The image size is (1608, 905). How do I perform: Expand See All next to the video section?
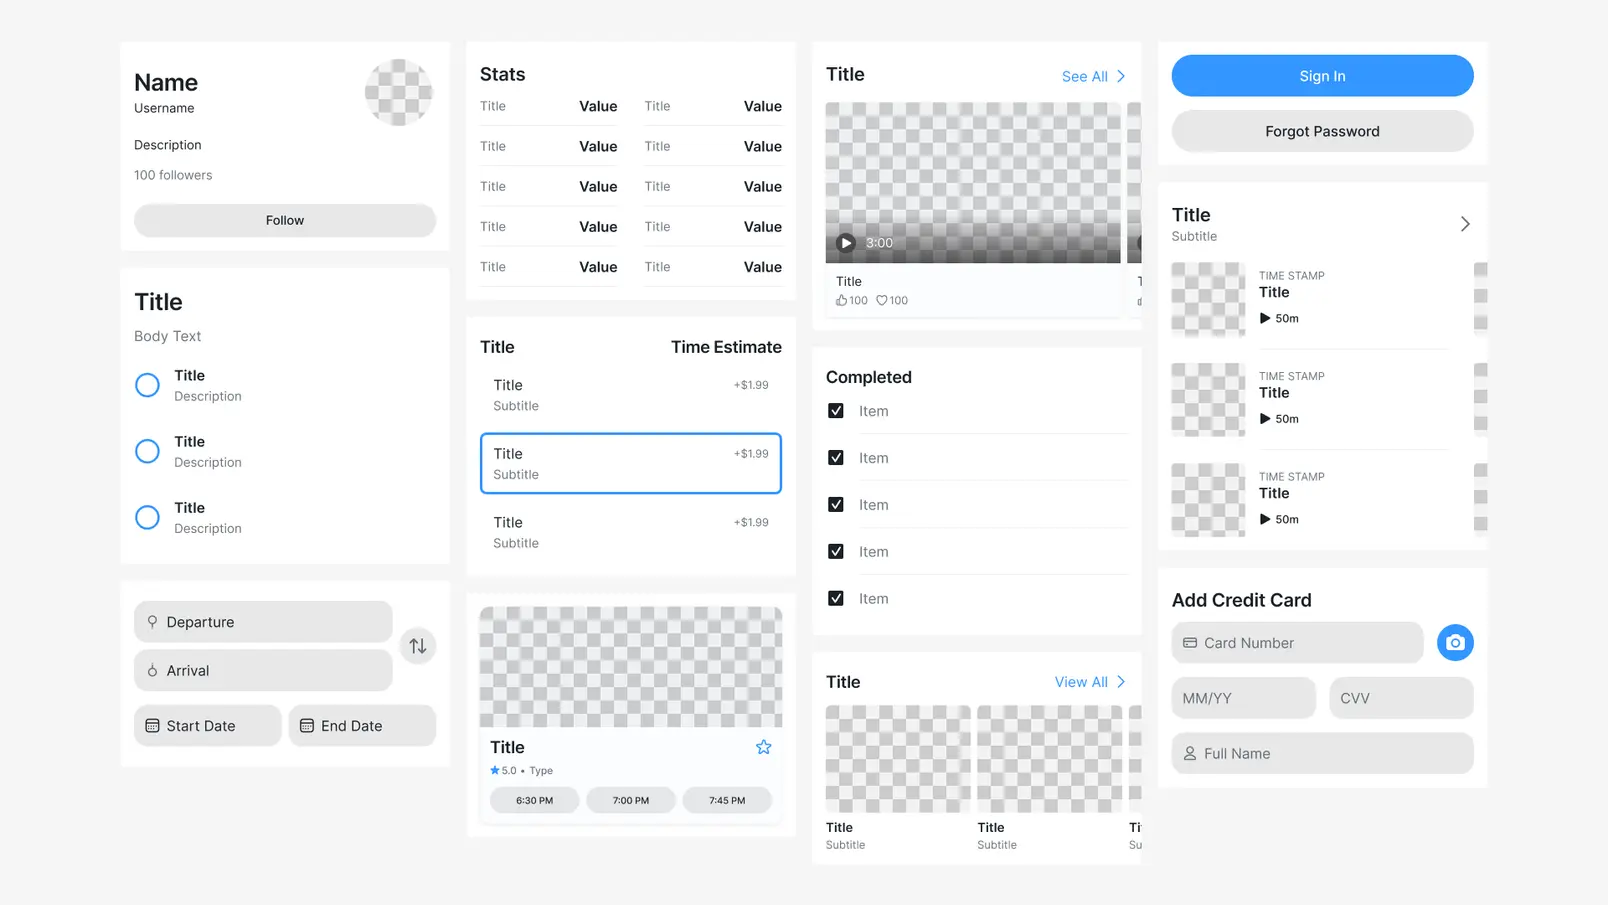click(x=1086, y=76)
